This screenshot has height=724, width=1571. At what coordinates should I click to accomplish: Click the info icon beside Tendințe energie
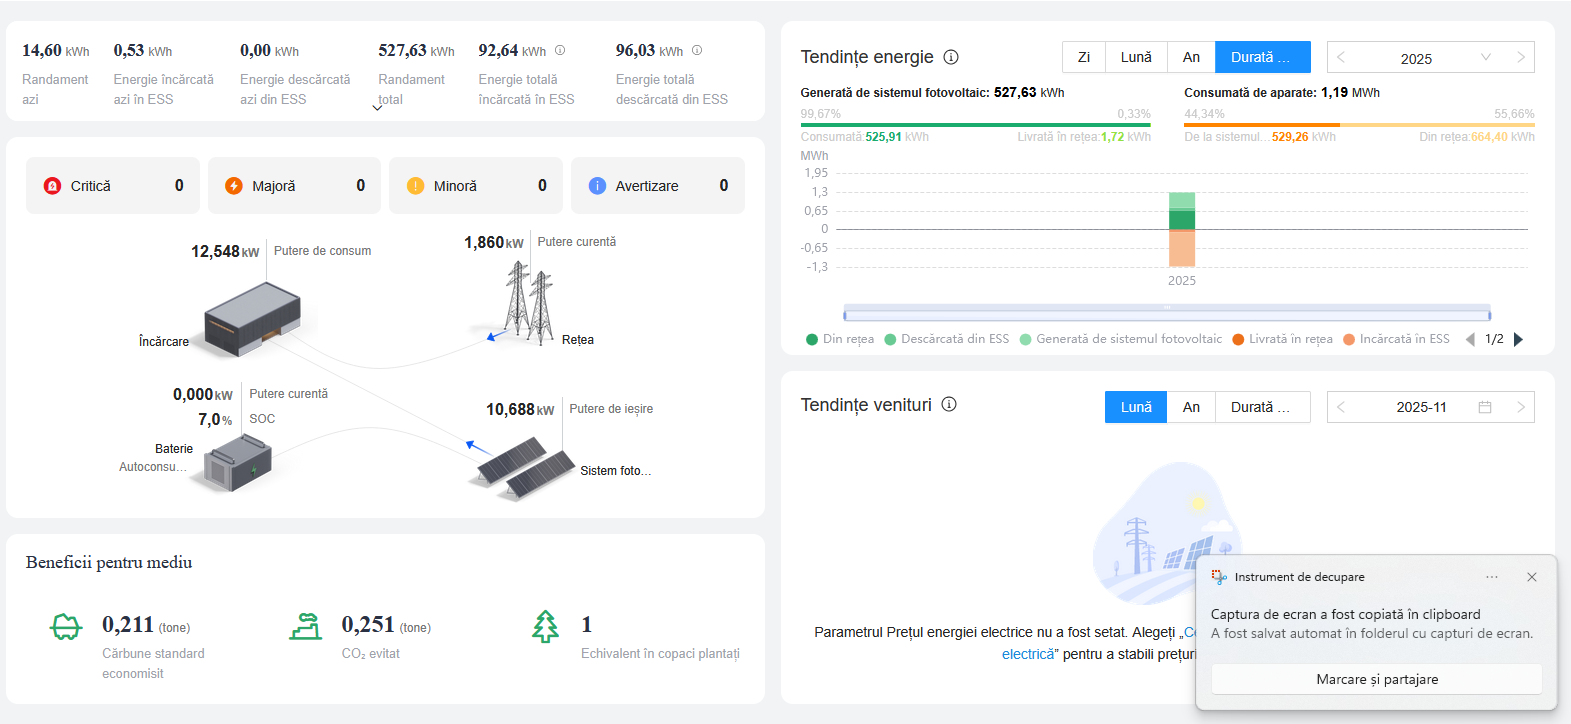click(951, 57)
